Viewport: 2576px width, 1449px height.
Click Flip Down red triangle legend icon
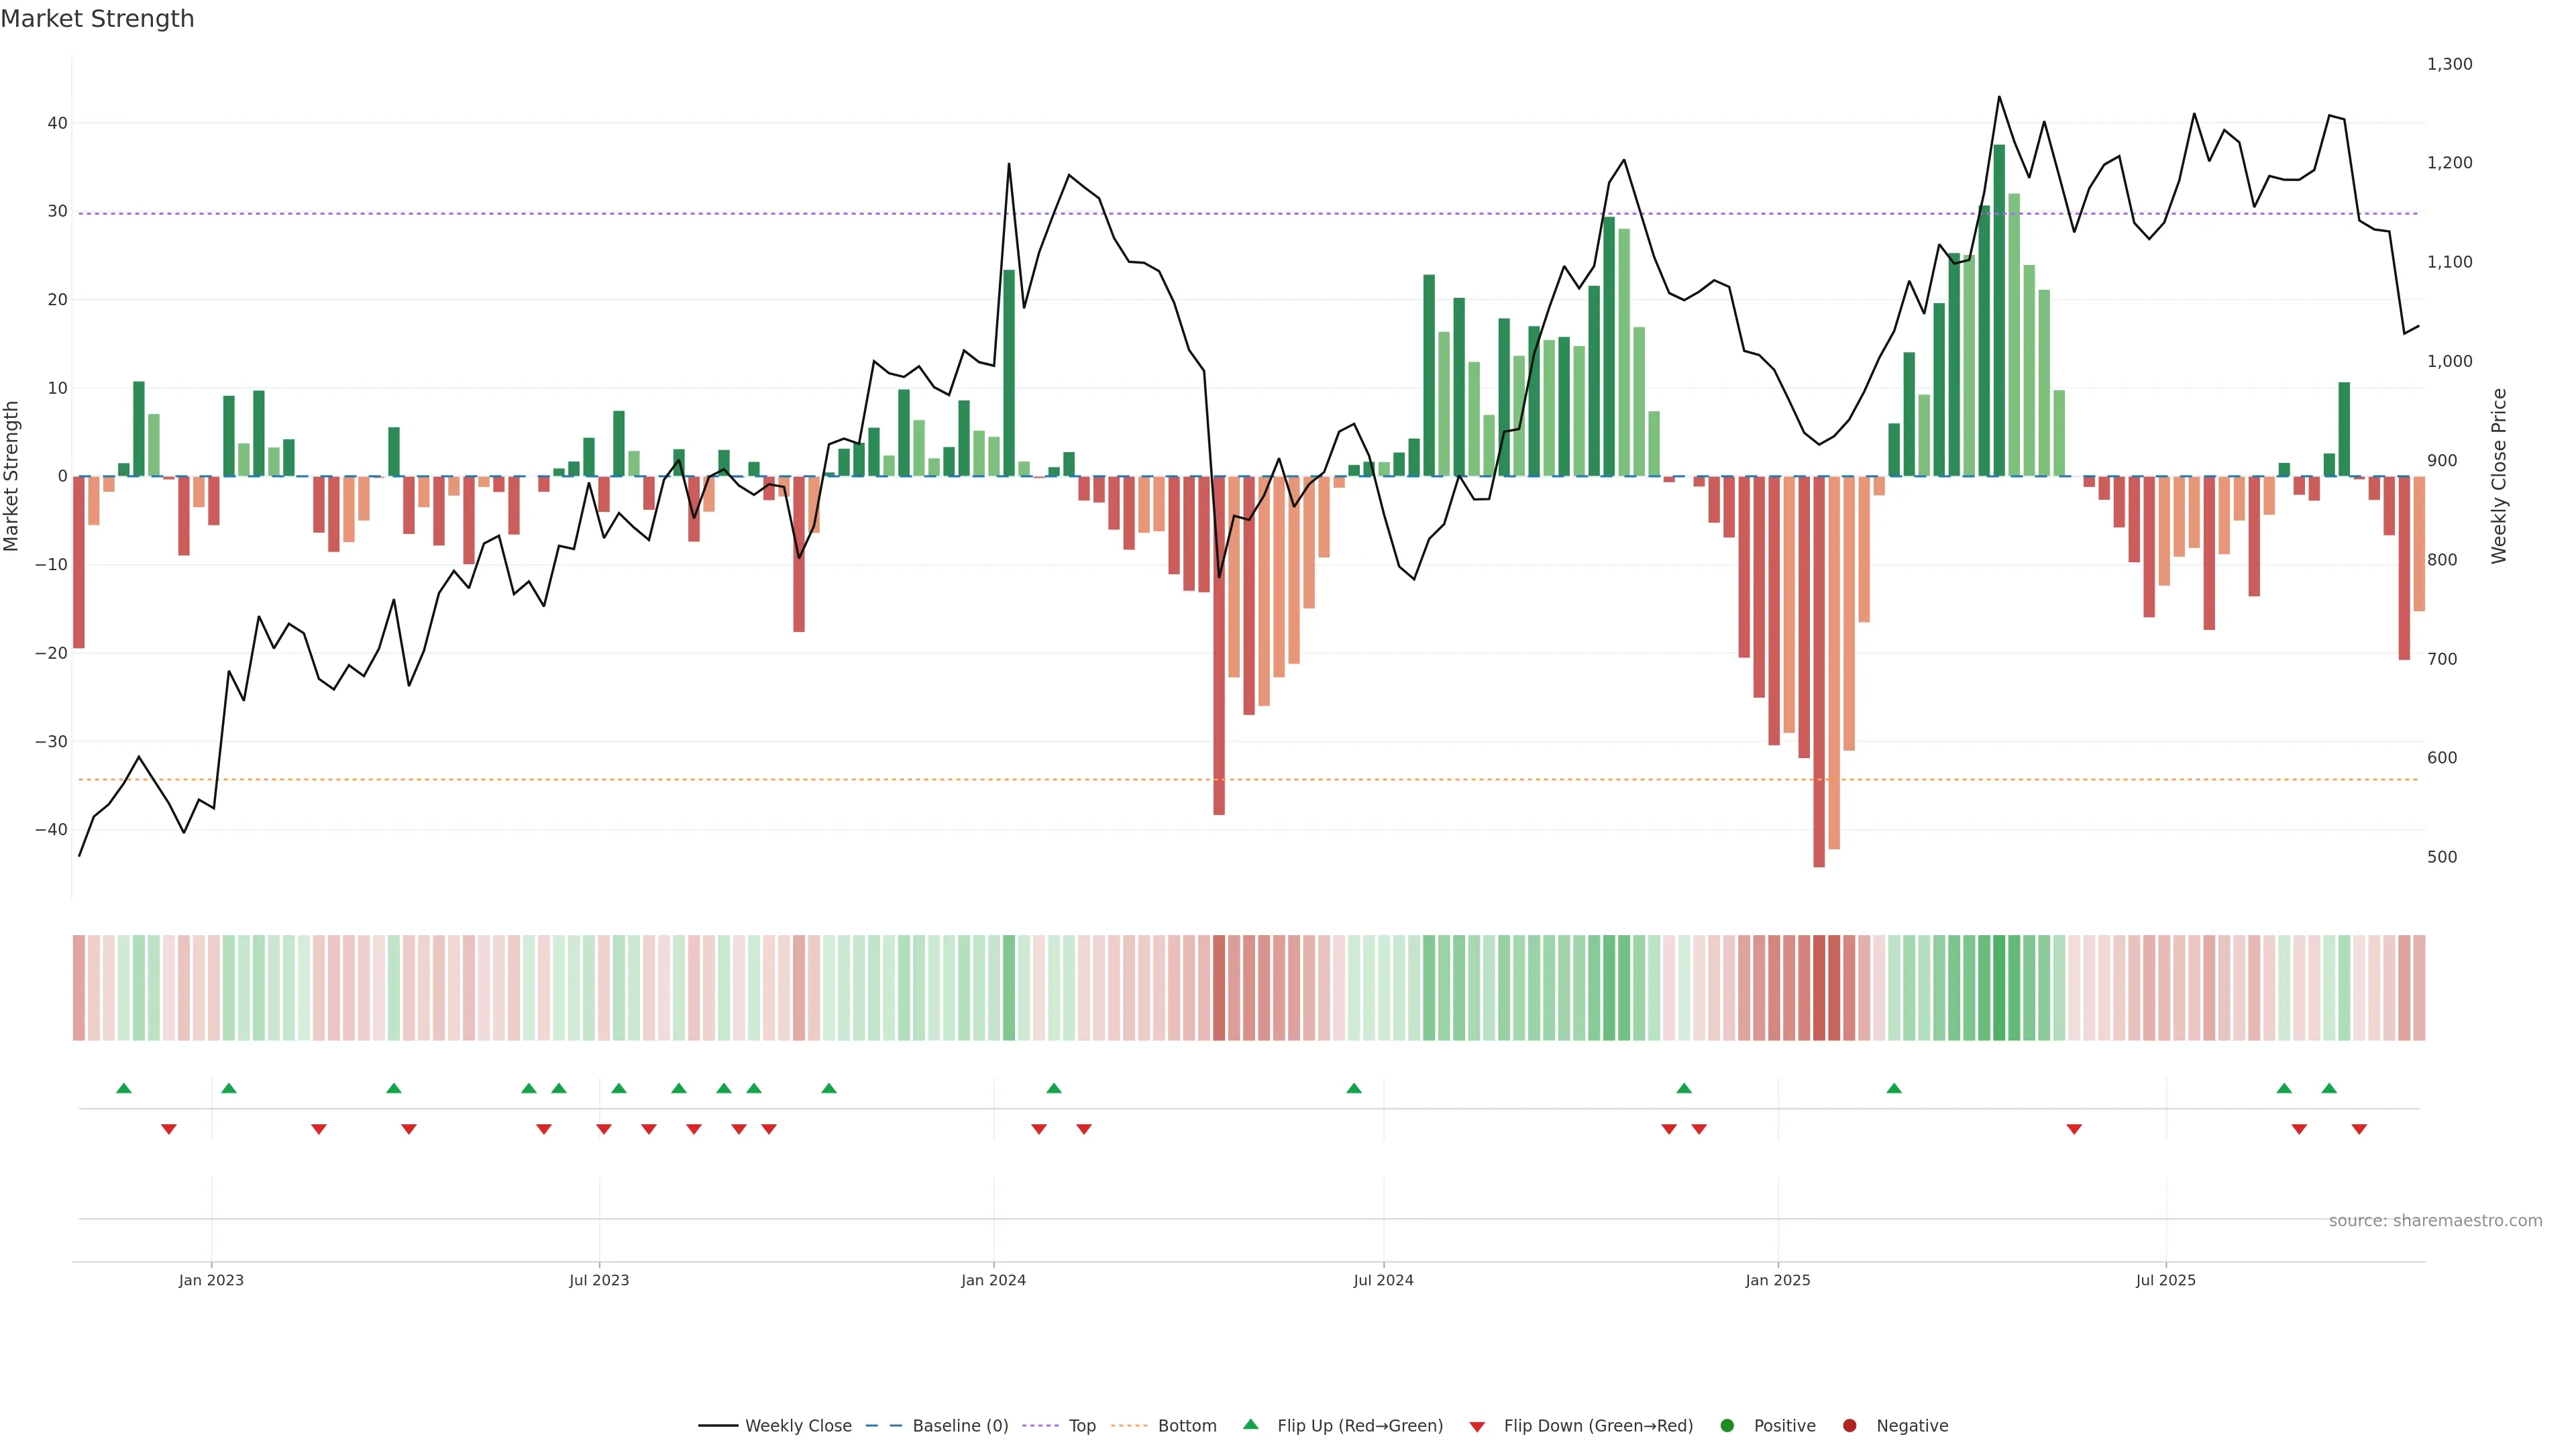tap(1477, 1427)
